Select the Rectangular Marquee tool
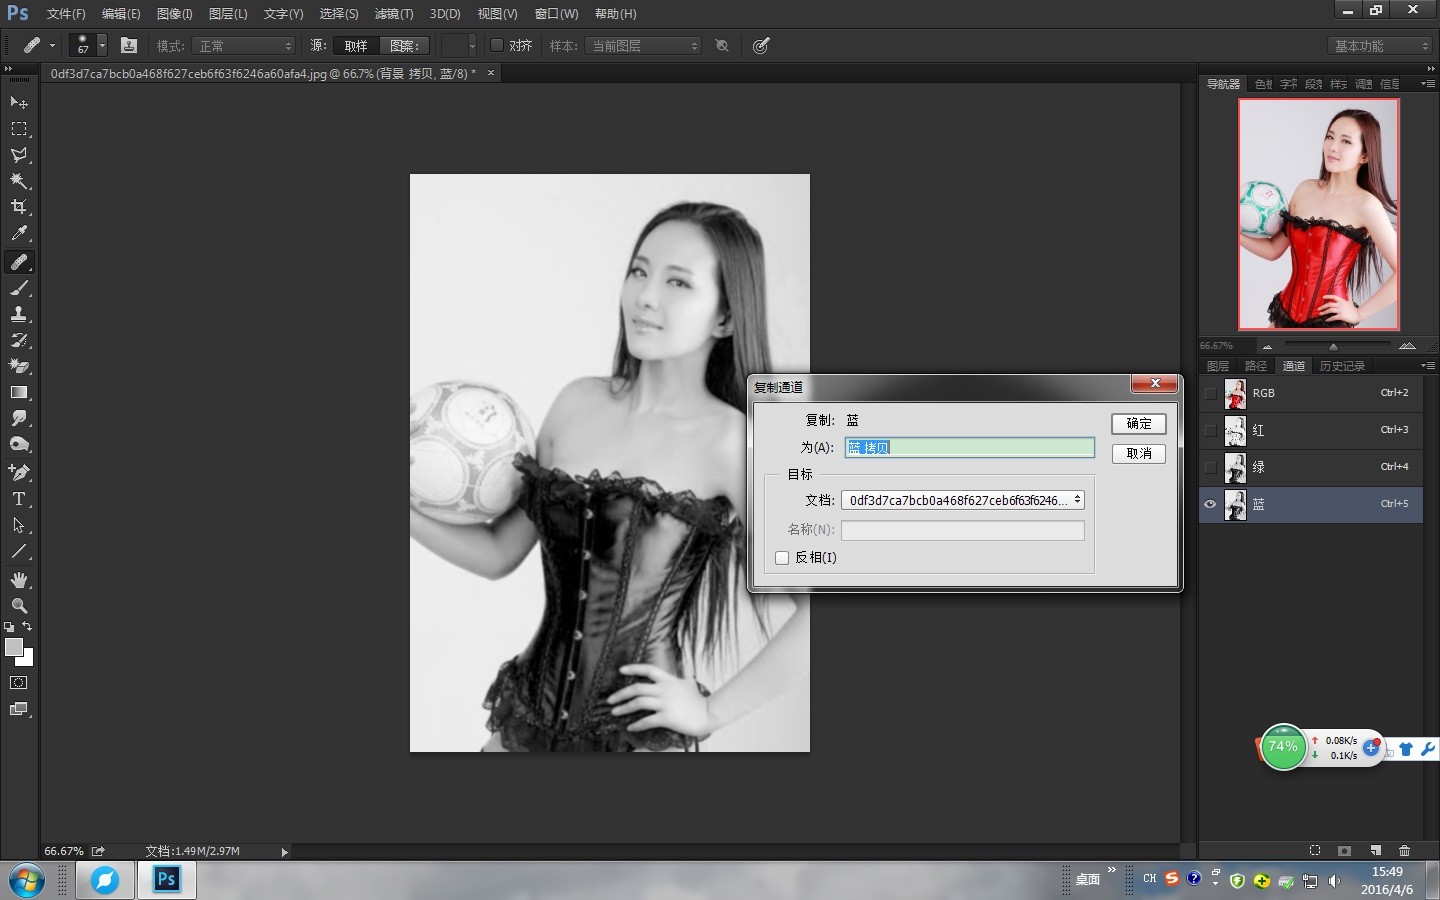 click(19, 129)
